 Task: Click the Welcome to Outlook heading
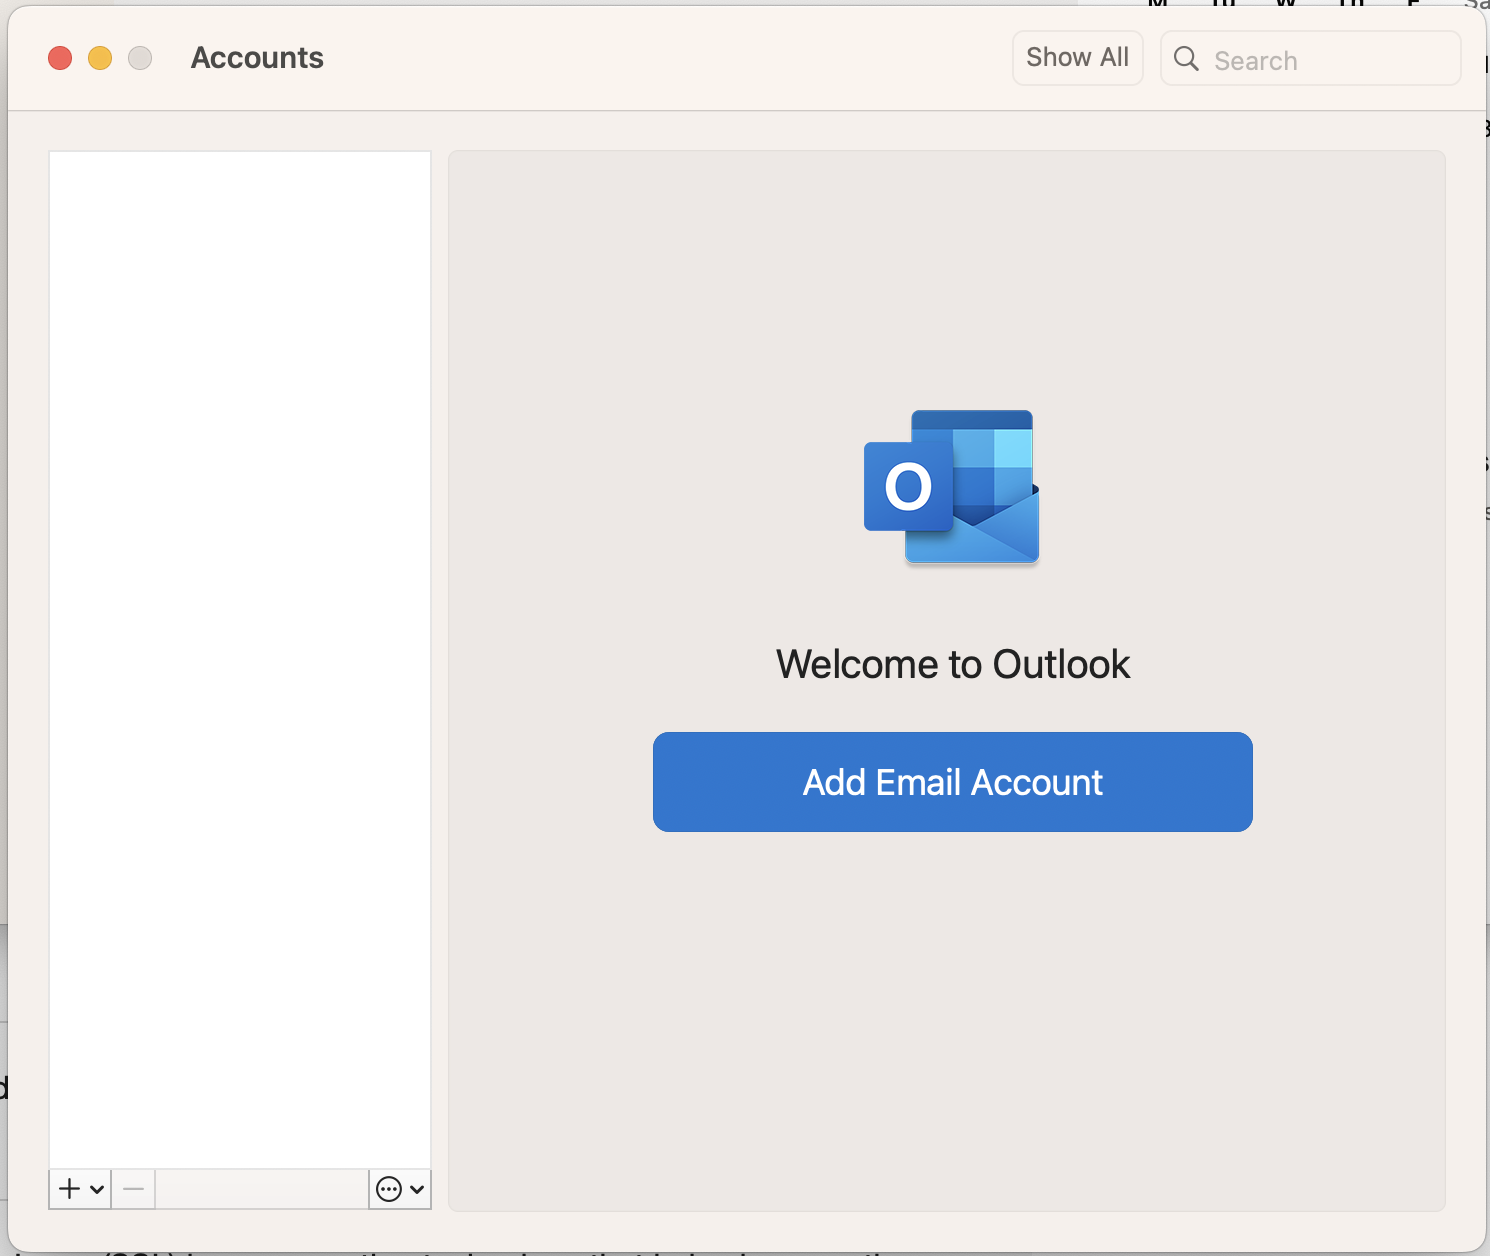pyautogui.click(x=953, y=664)
